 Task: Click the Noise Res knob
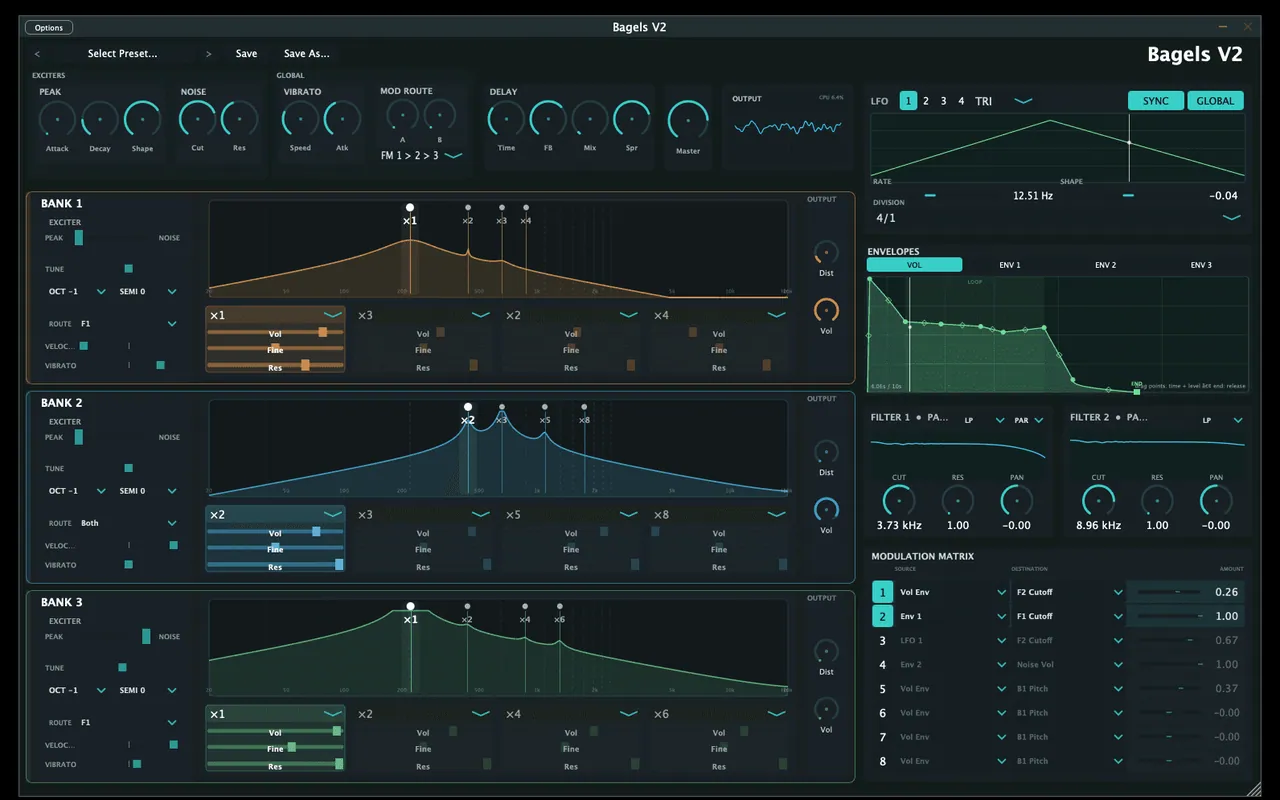coord(239,120)
